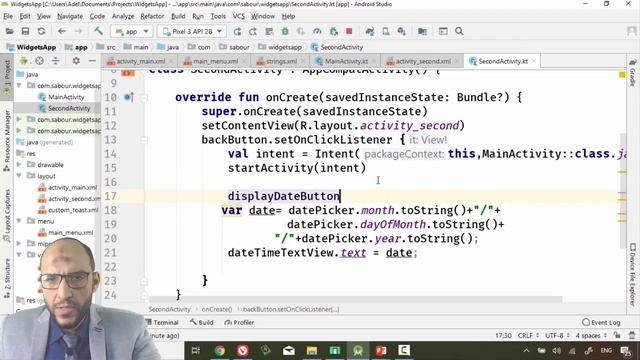Open the SDK Manager icon

coord(402,31)
